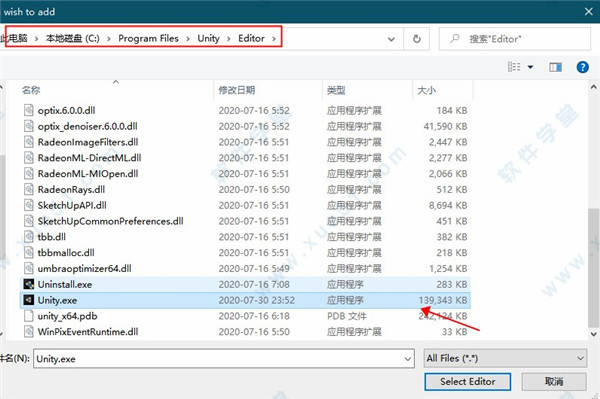Click the search magnifier icon
This screenshot has width=600, height=399.
(x=455, y=39)
